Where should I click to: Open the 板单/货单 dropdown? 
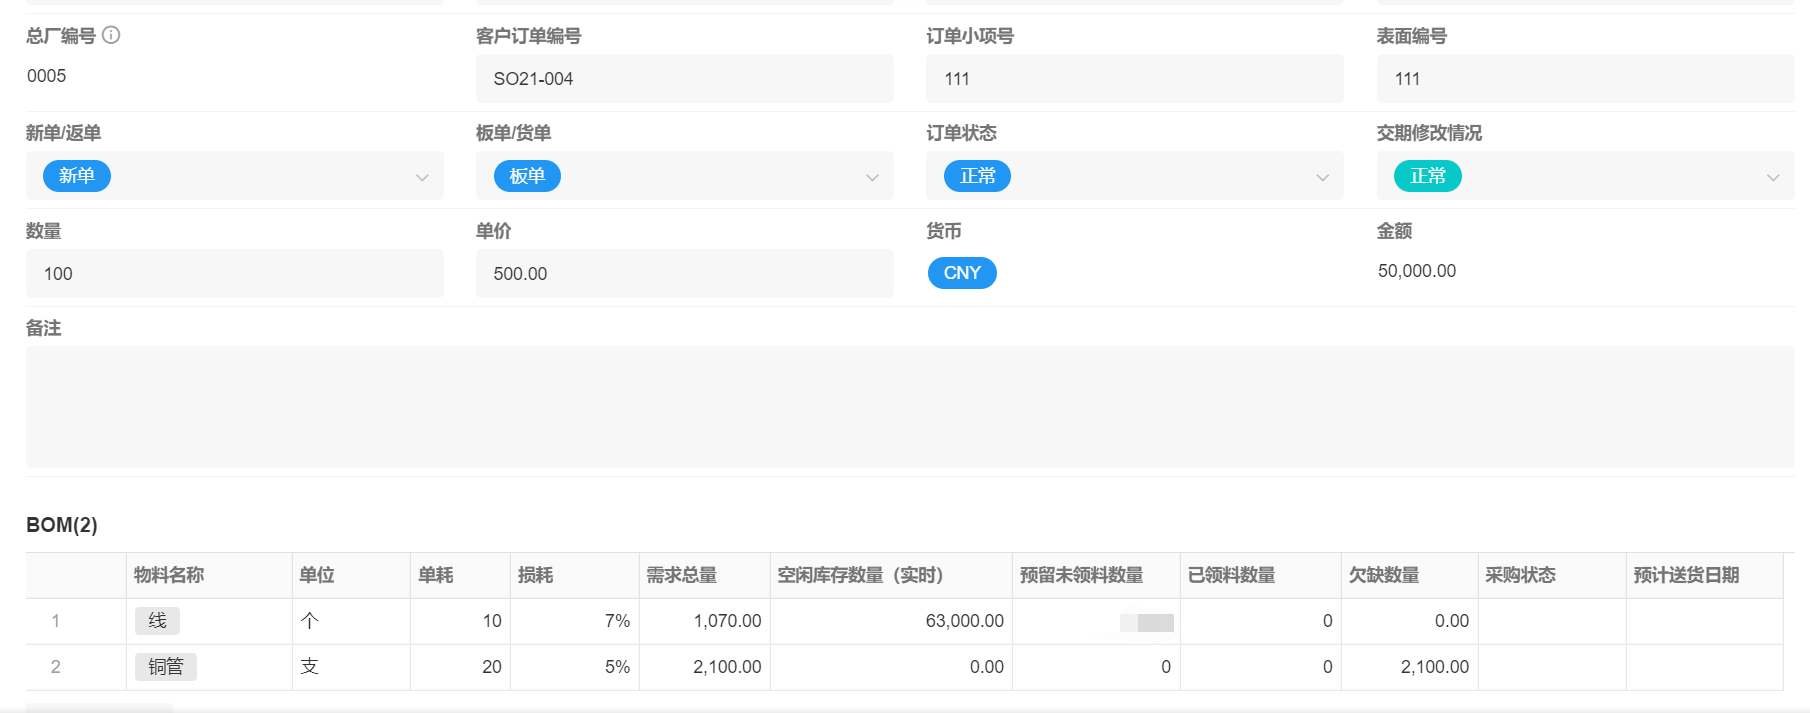click(x=685, y=176)
